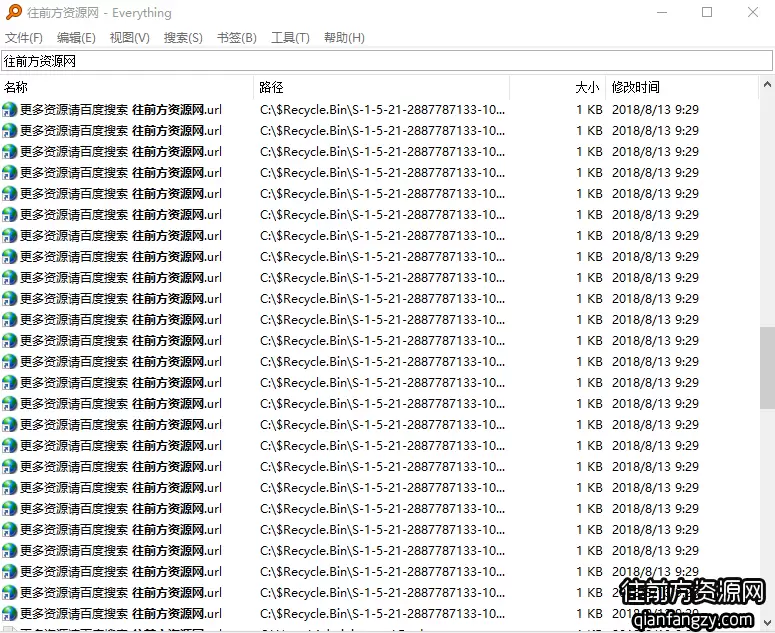Screen dimensions: 775x633
Task: Open the 搜索(S) menu
Action: pyautogui.click(x=183, y=38)
